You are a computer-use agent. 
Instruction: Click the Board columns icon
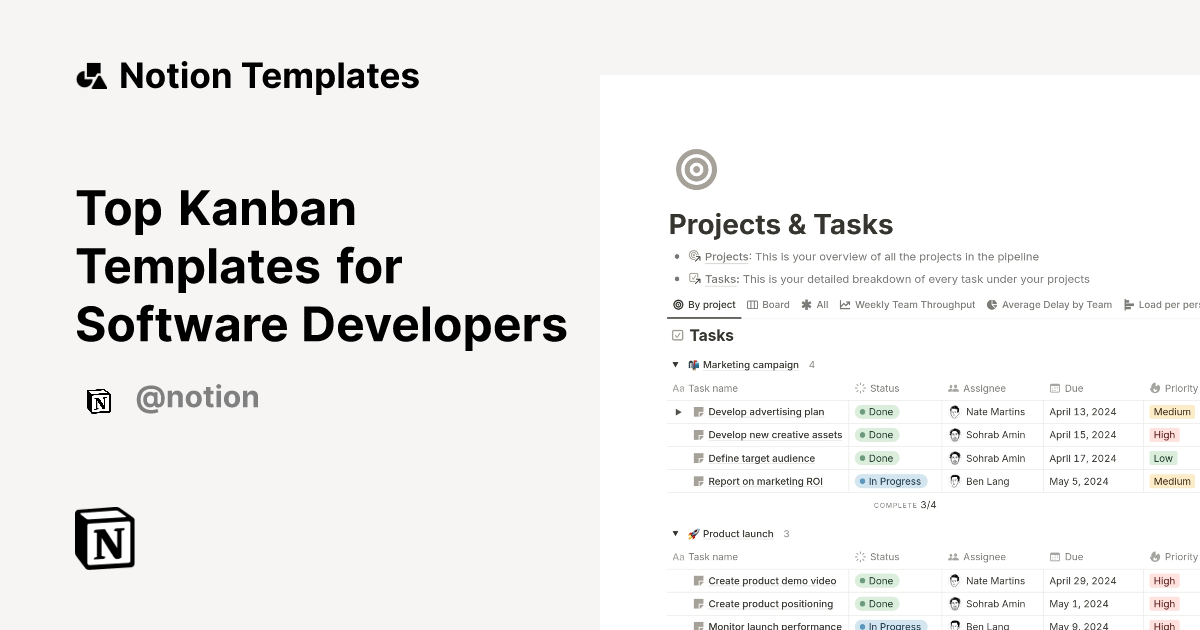click(752, 304)
